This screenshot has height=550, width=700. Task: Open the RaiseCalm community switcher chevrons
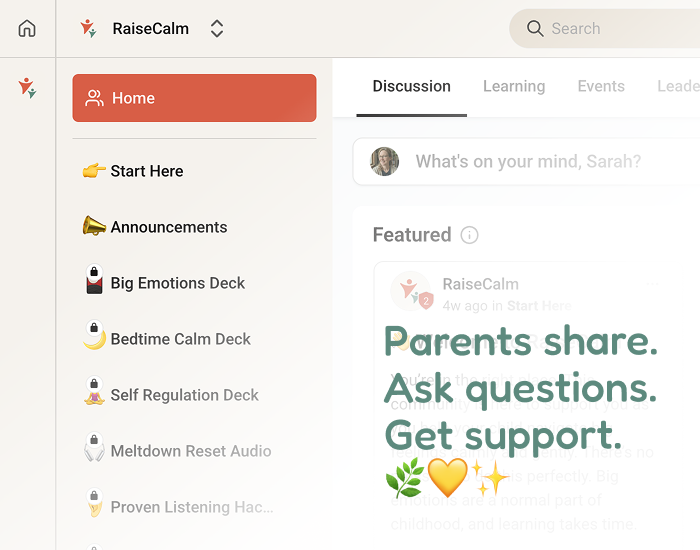(217, 29)
